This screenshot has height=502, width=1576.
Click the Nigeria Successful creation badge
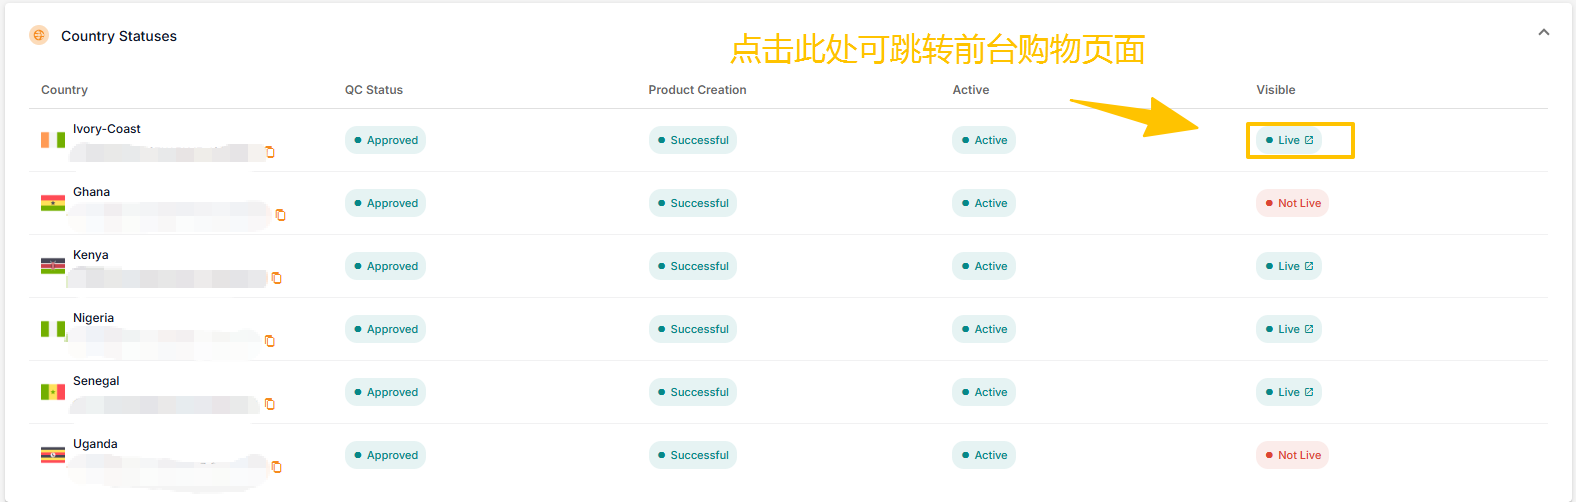tap(692, 329)
